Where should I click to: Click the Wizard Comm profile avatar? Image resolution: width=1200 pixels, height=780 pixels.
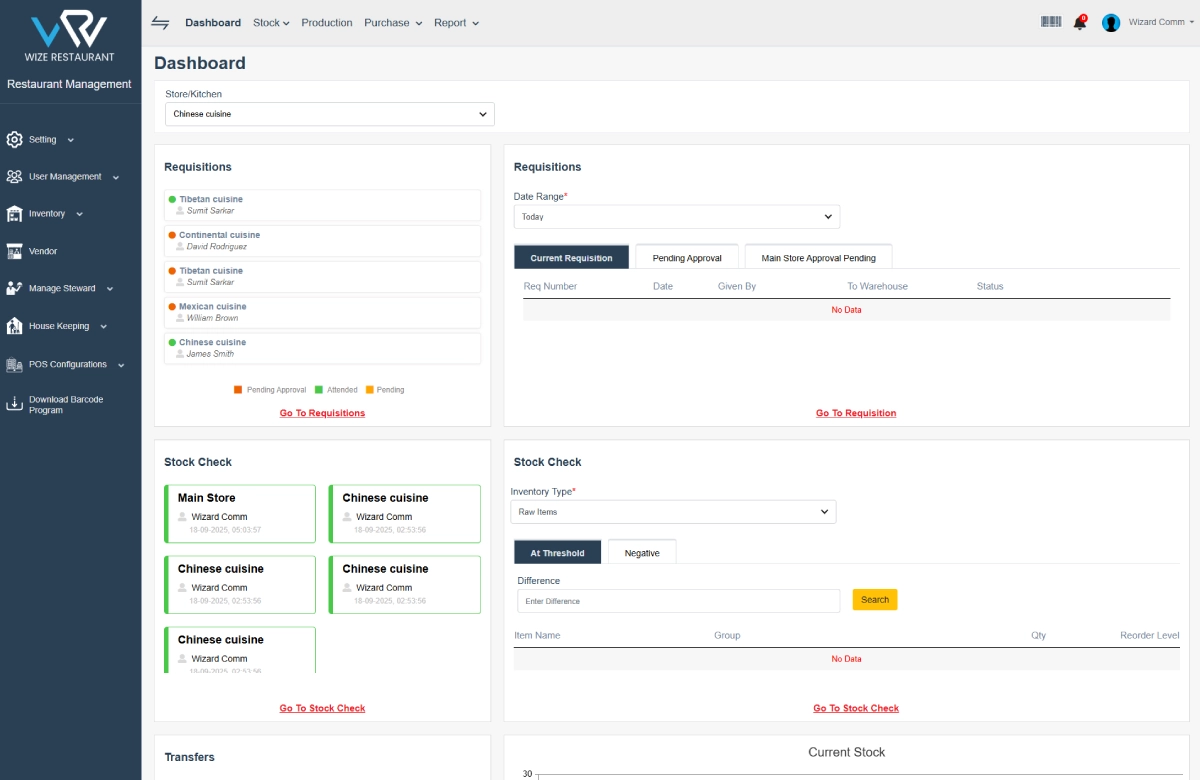1111,23
